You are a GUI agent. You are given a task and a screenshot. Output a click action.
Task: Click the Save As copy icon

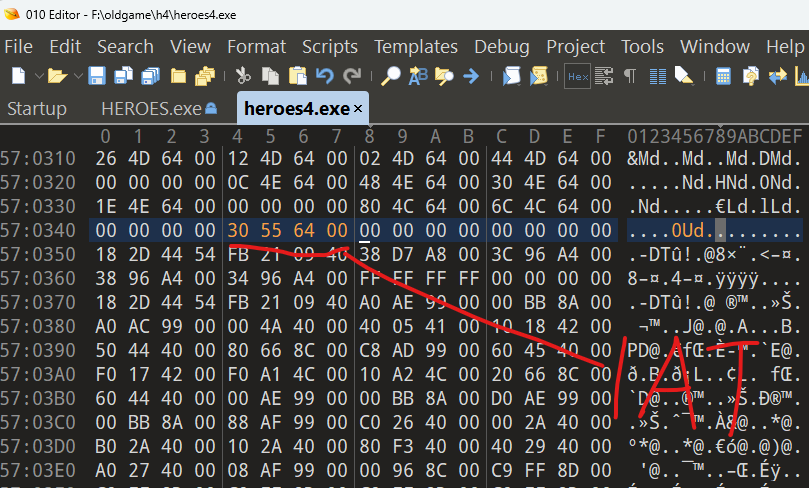[124, 76]
